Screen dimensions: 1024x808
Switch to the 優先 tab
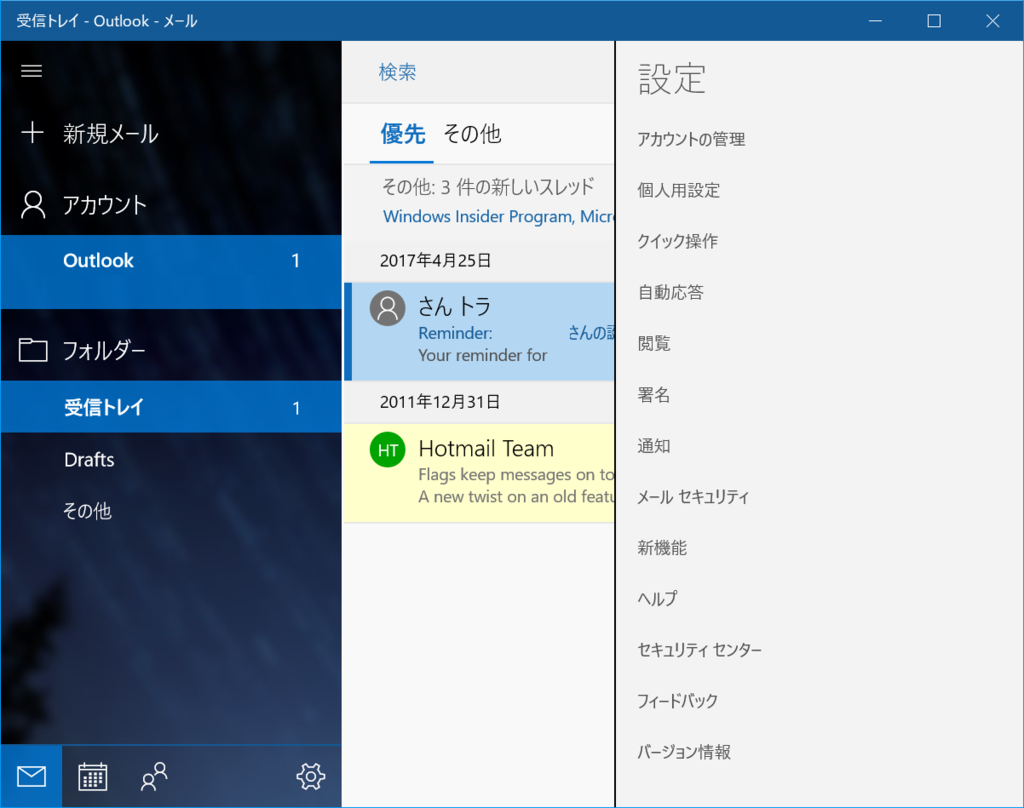402,135
